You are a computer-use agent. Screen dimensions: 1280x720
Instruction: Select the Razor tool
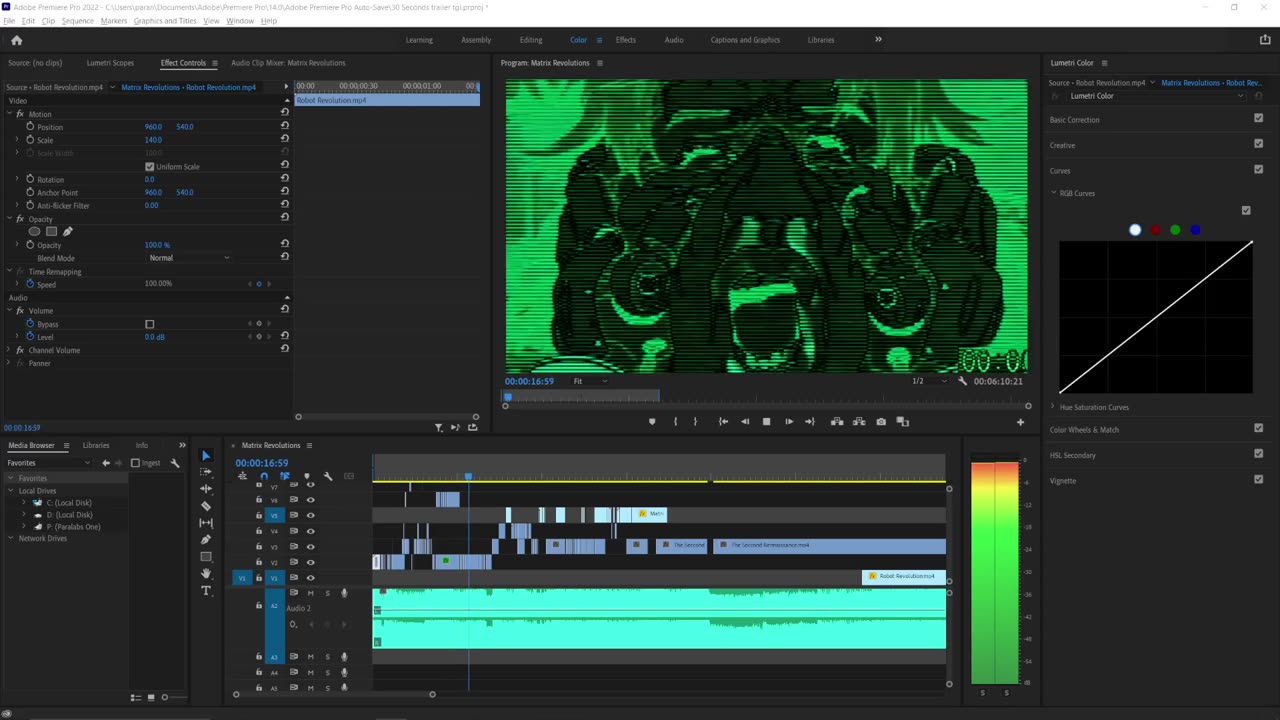(206, 506)
